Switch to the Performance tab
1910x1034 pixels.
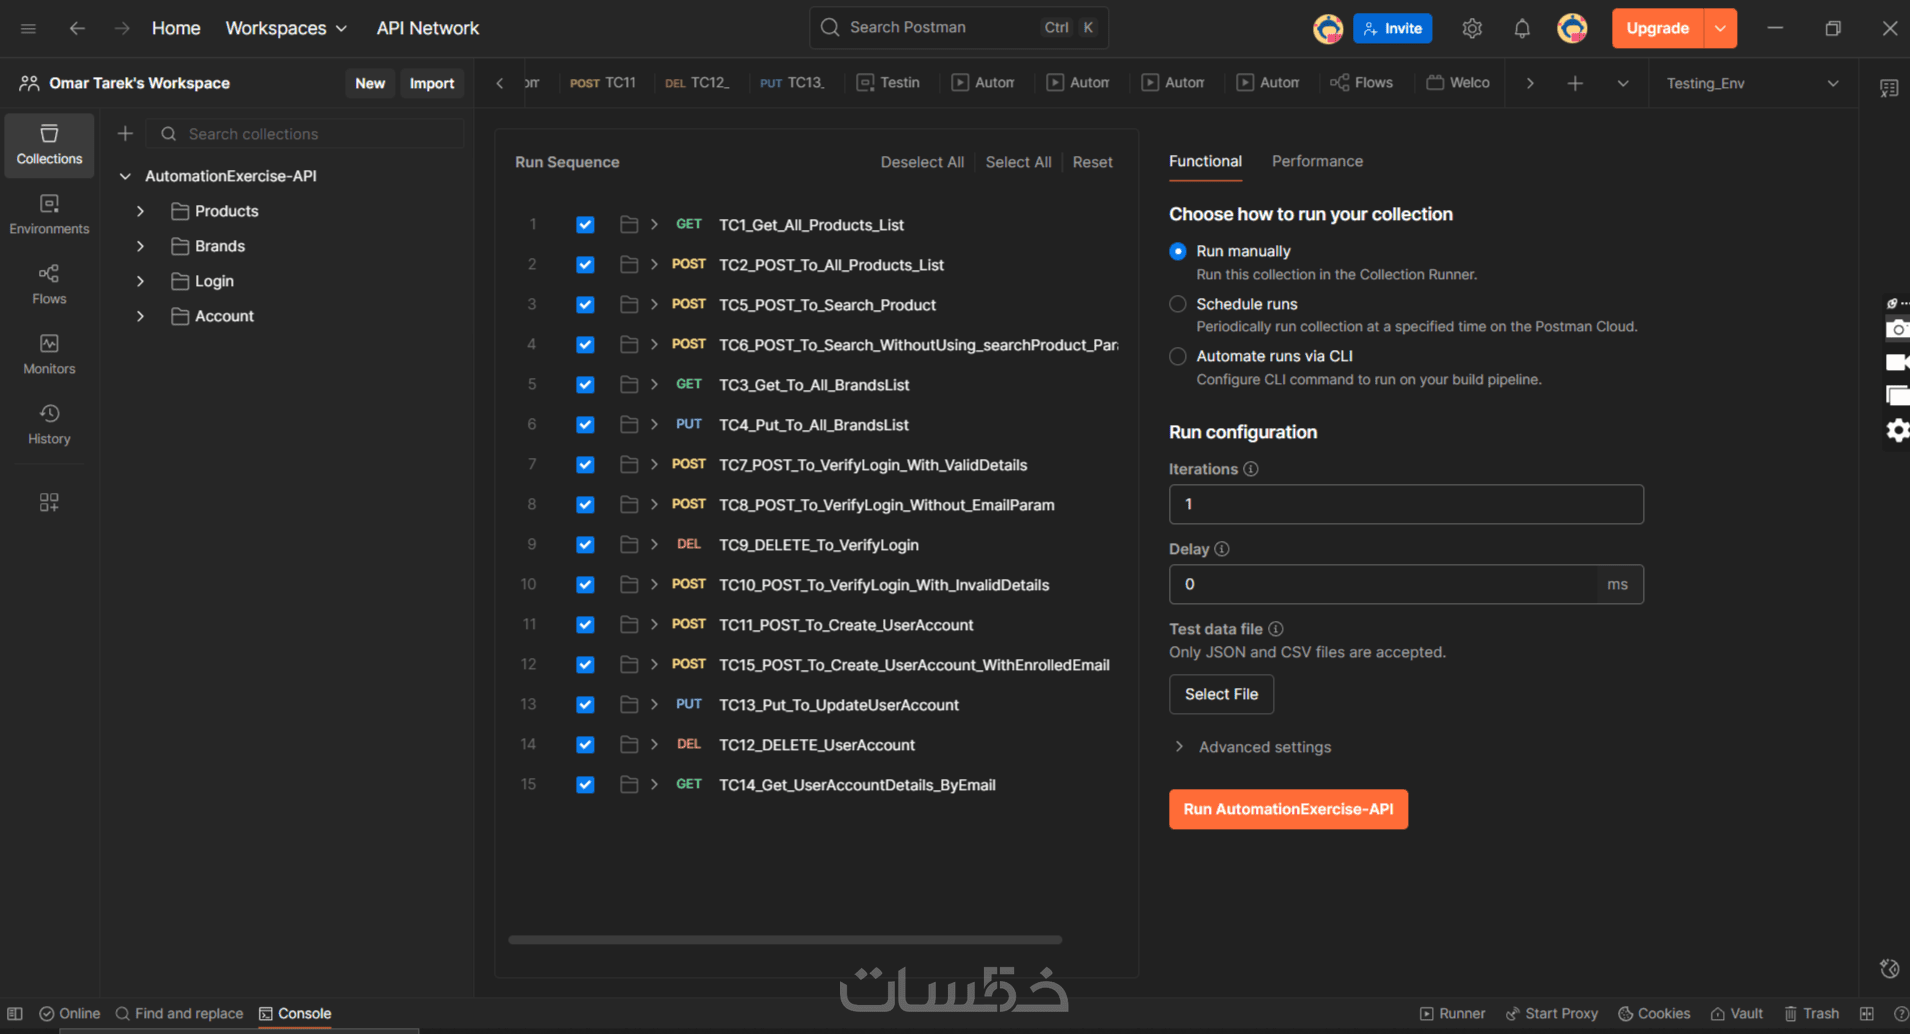pyautogui.click(x=1317, y=161)
